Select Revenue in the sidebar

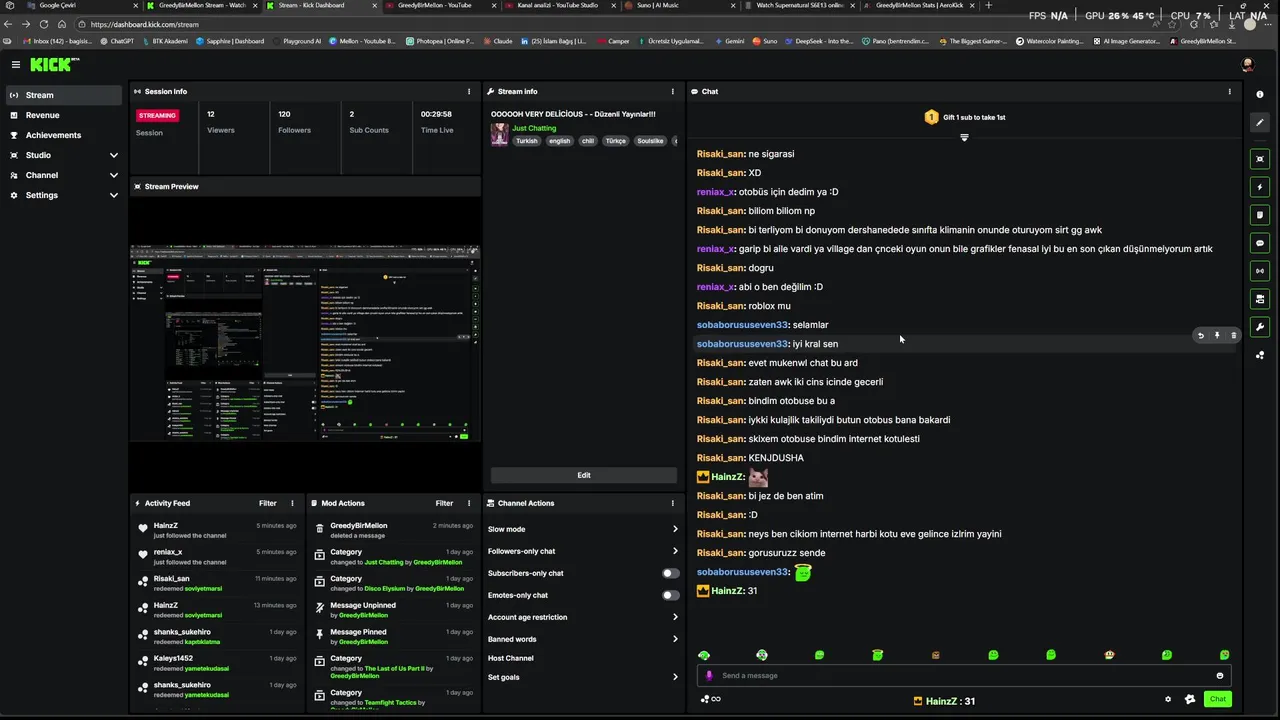[x=64, y=115]
